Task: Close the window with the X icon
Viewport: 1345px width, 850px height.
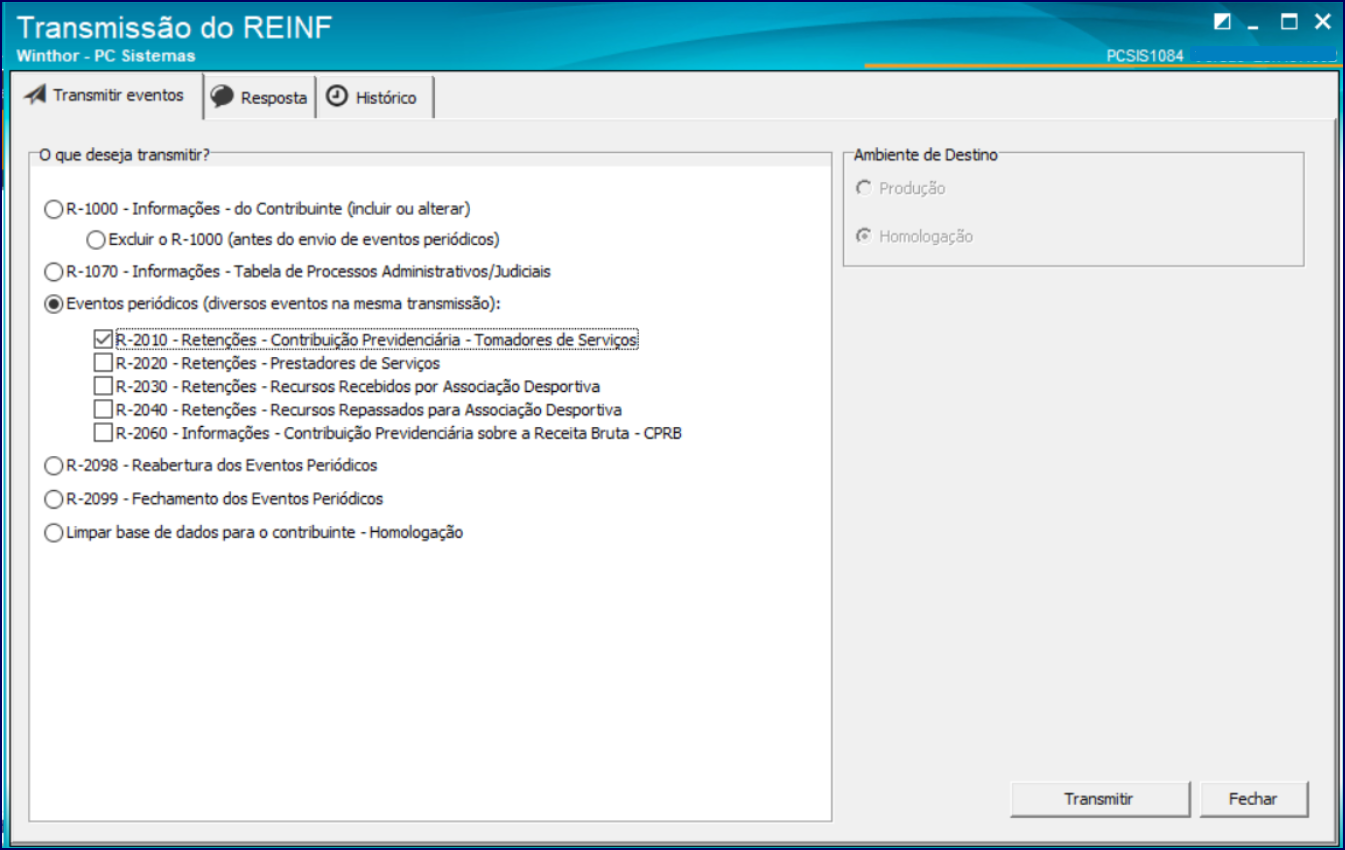Action: (x=1323, y=21)
